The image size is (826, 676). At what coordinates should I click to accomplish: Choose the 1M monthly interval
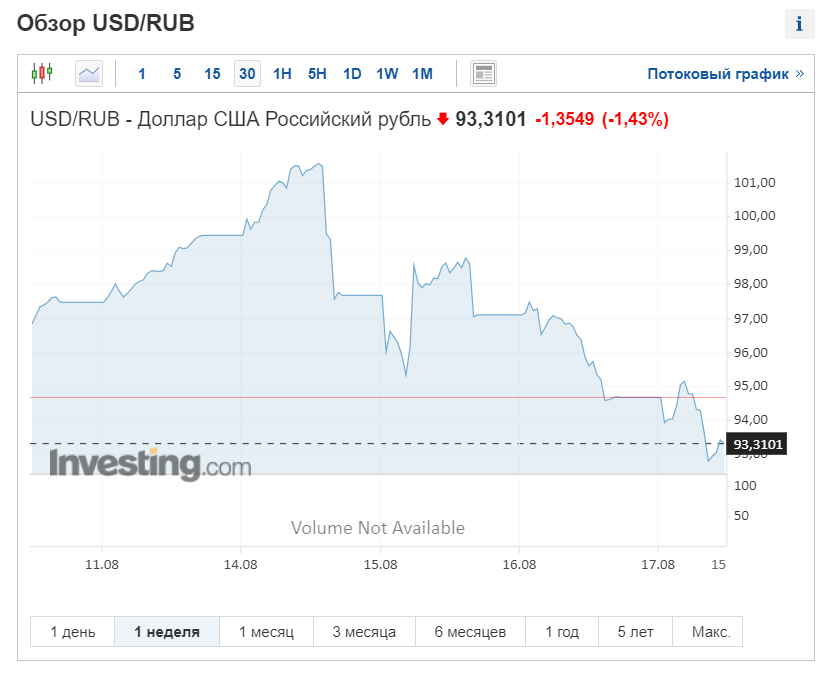pos(422,74)
